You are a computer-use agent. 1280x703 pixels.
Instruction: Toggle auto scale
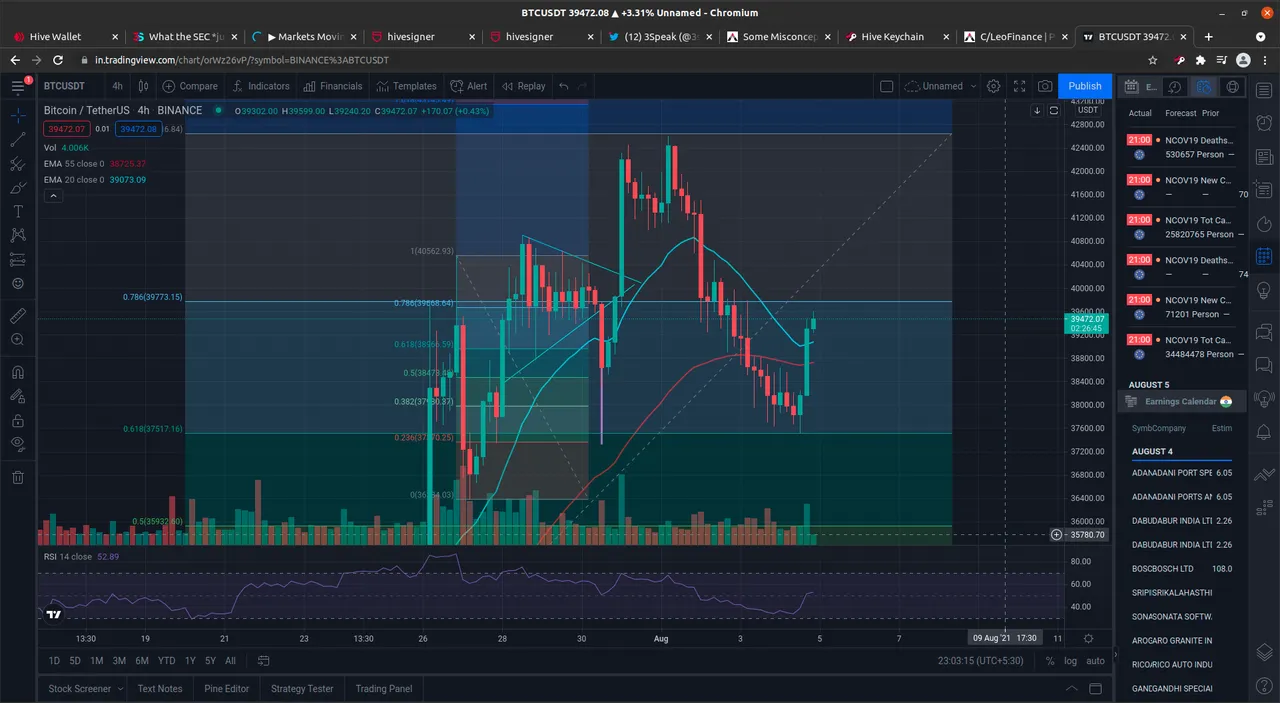tap(1096, 660)
